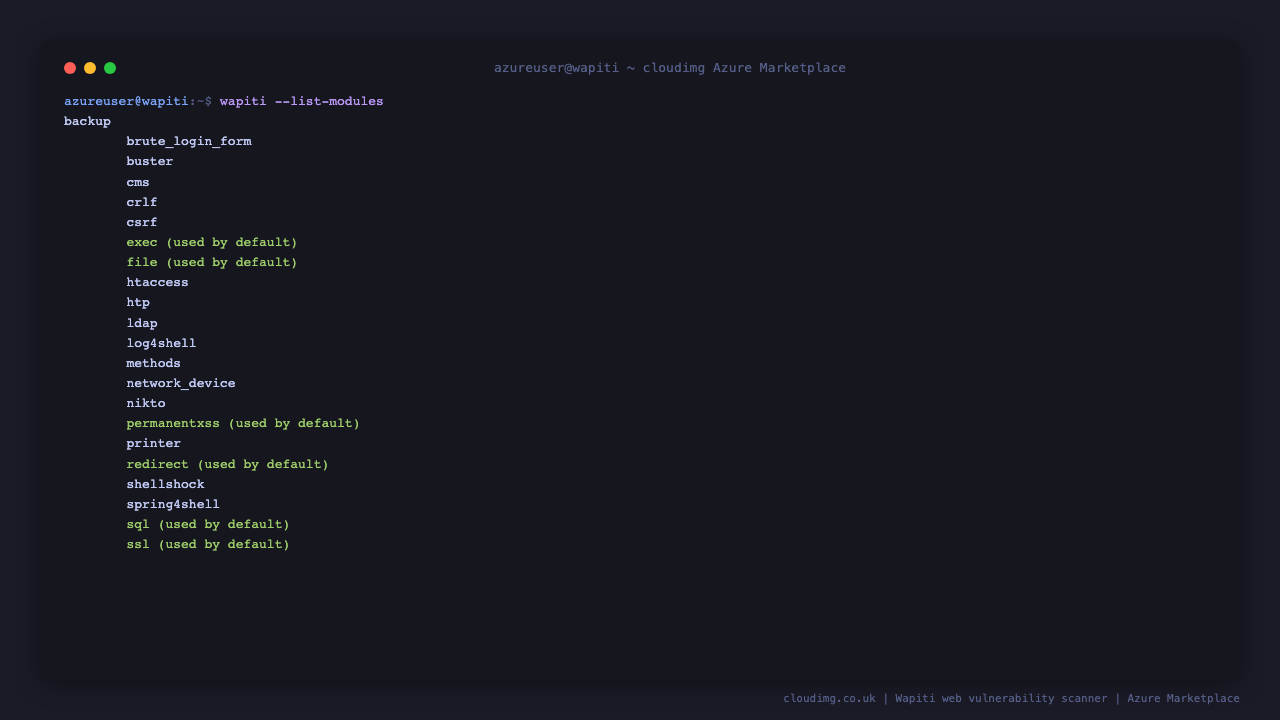Image resolution: width=1280 pixels, height=720 pixels.
Task: Select the spring4shell module entry
Action: (173, 504)
